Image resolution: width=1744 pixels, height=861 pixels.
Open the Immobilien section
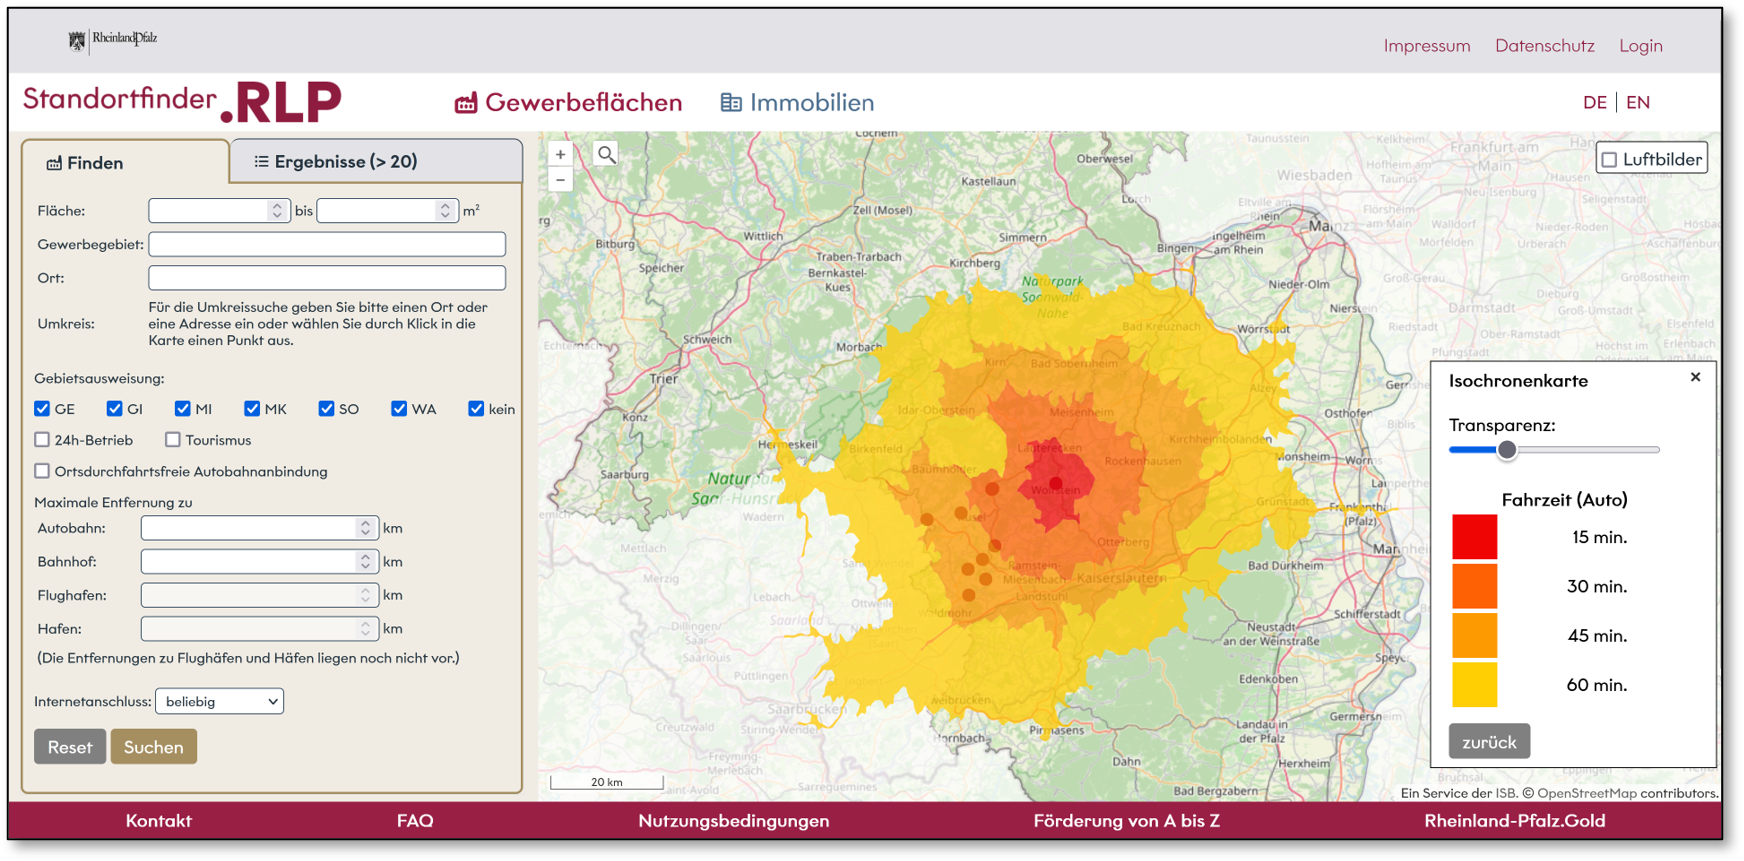point(797,102)
